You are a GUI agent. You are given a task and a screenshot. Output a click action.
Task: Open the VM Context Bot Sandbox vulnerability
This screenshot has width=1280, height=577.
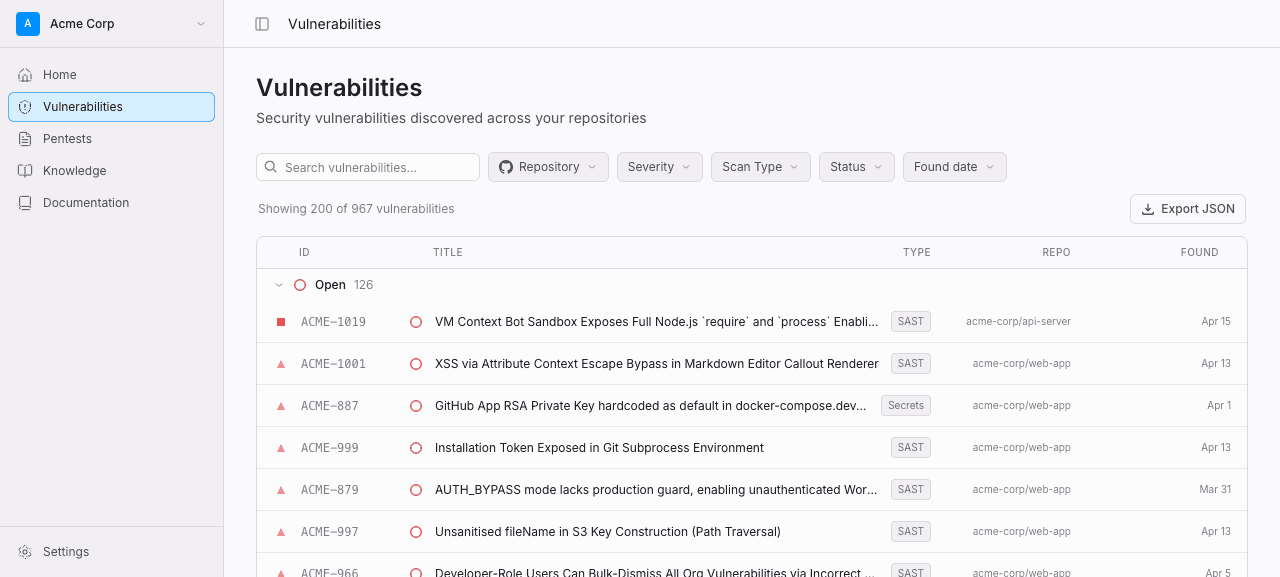pos(656,322)
